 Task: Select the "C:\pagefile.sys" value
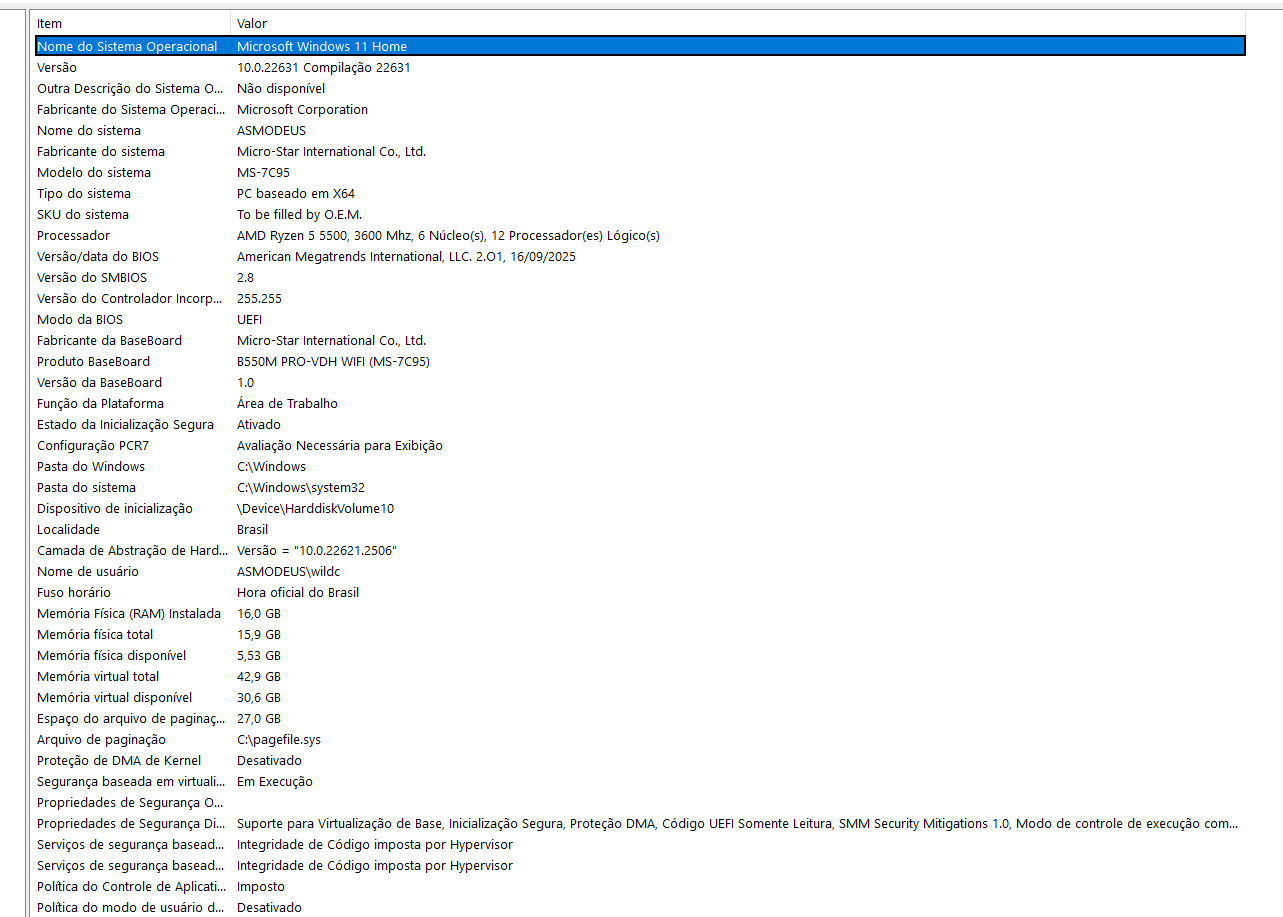(x=279, y=739)
